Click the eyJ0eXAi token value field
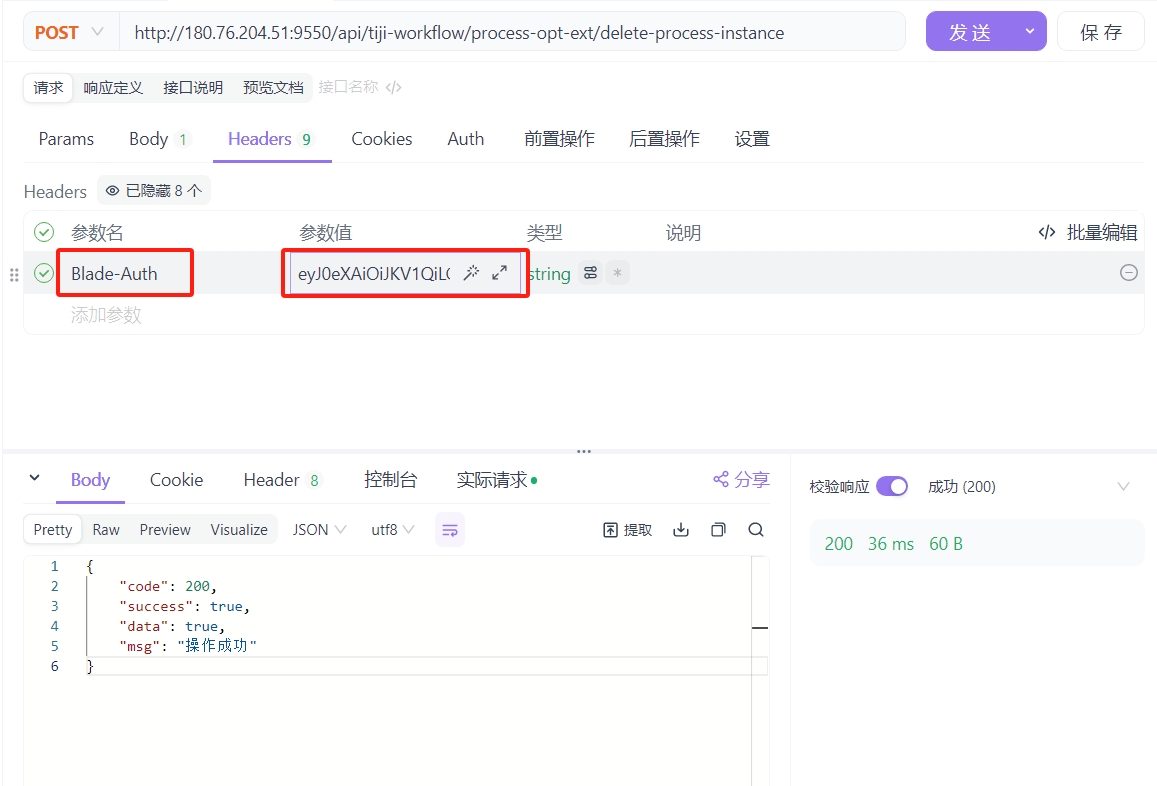 [373, 274]
